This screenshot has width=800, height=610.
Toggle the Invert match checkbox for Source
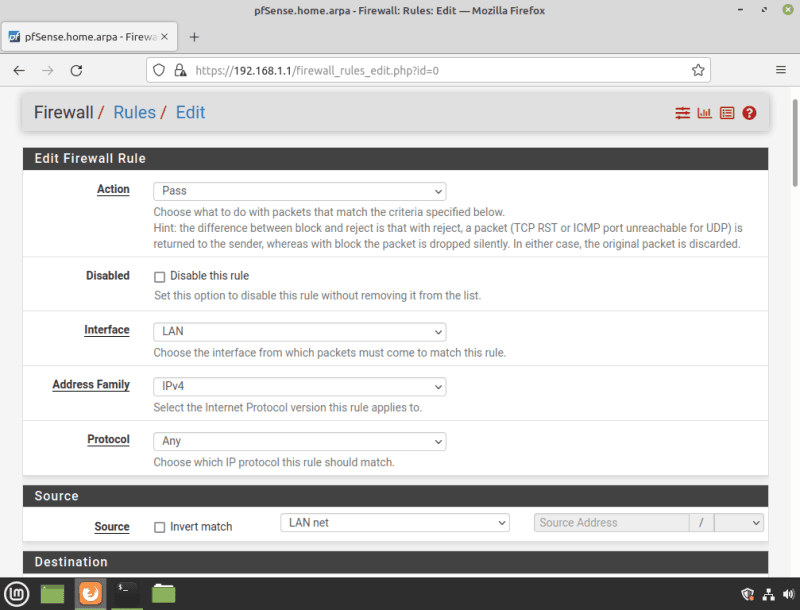(159, 527)
